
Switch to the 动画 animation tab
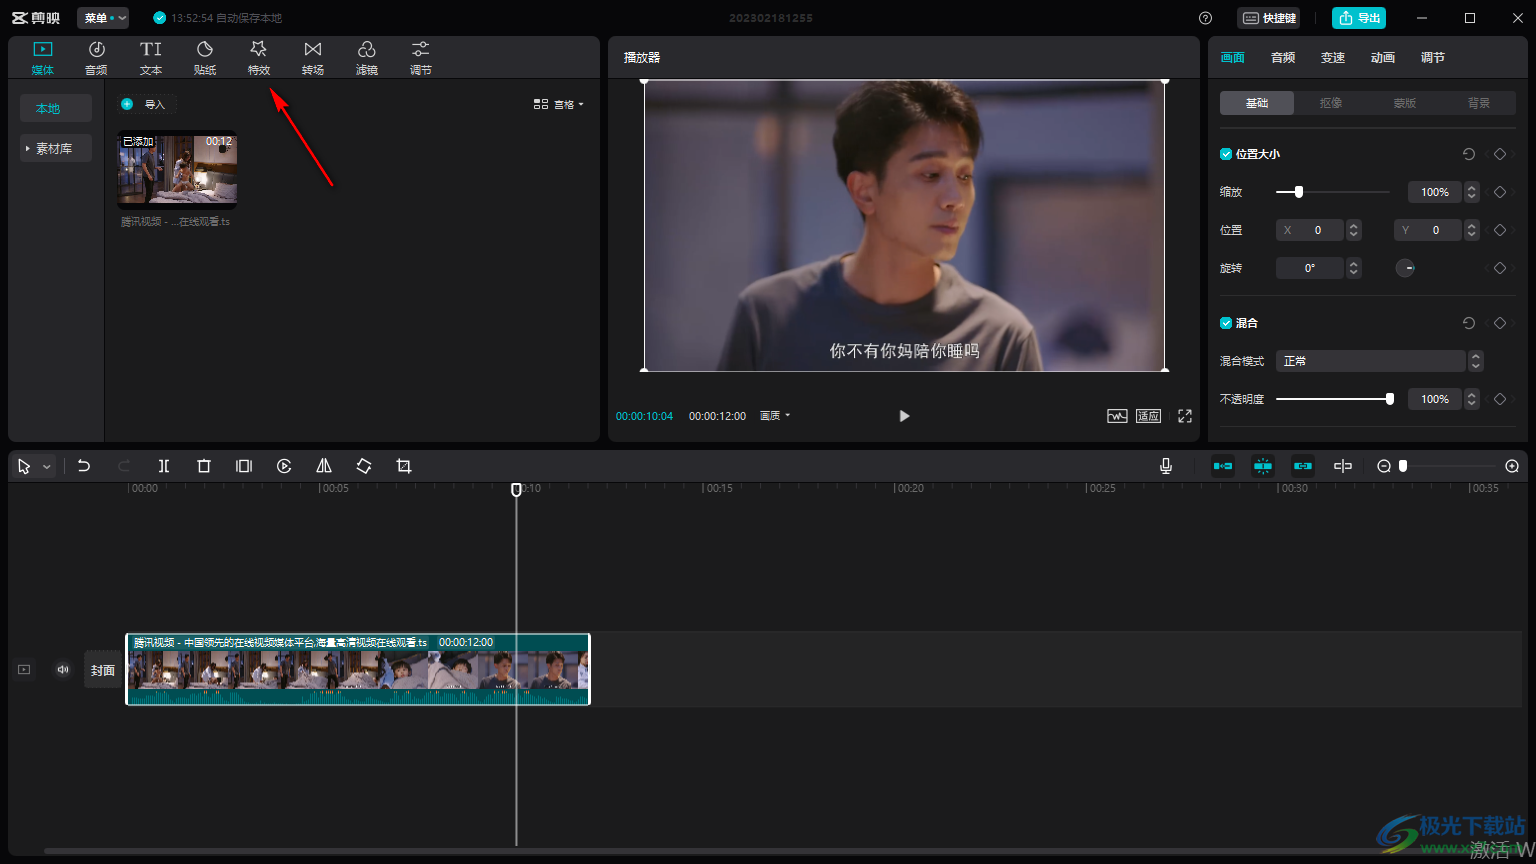1383,58
